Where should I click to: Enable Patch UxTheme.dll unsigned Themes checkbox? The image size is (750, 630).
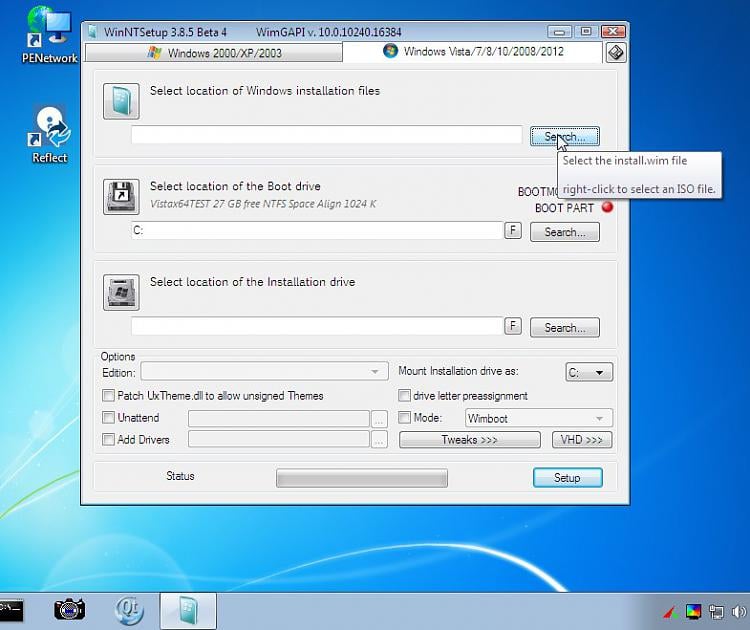109,395
